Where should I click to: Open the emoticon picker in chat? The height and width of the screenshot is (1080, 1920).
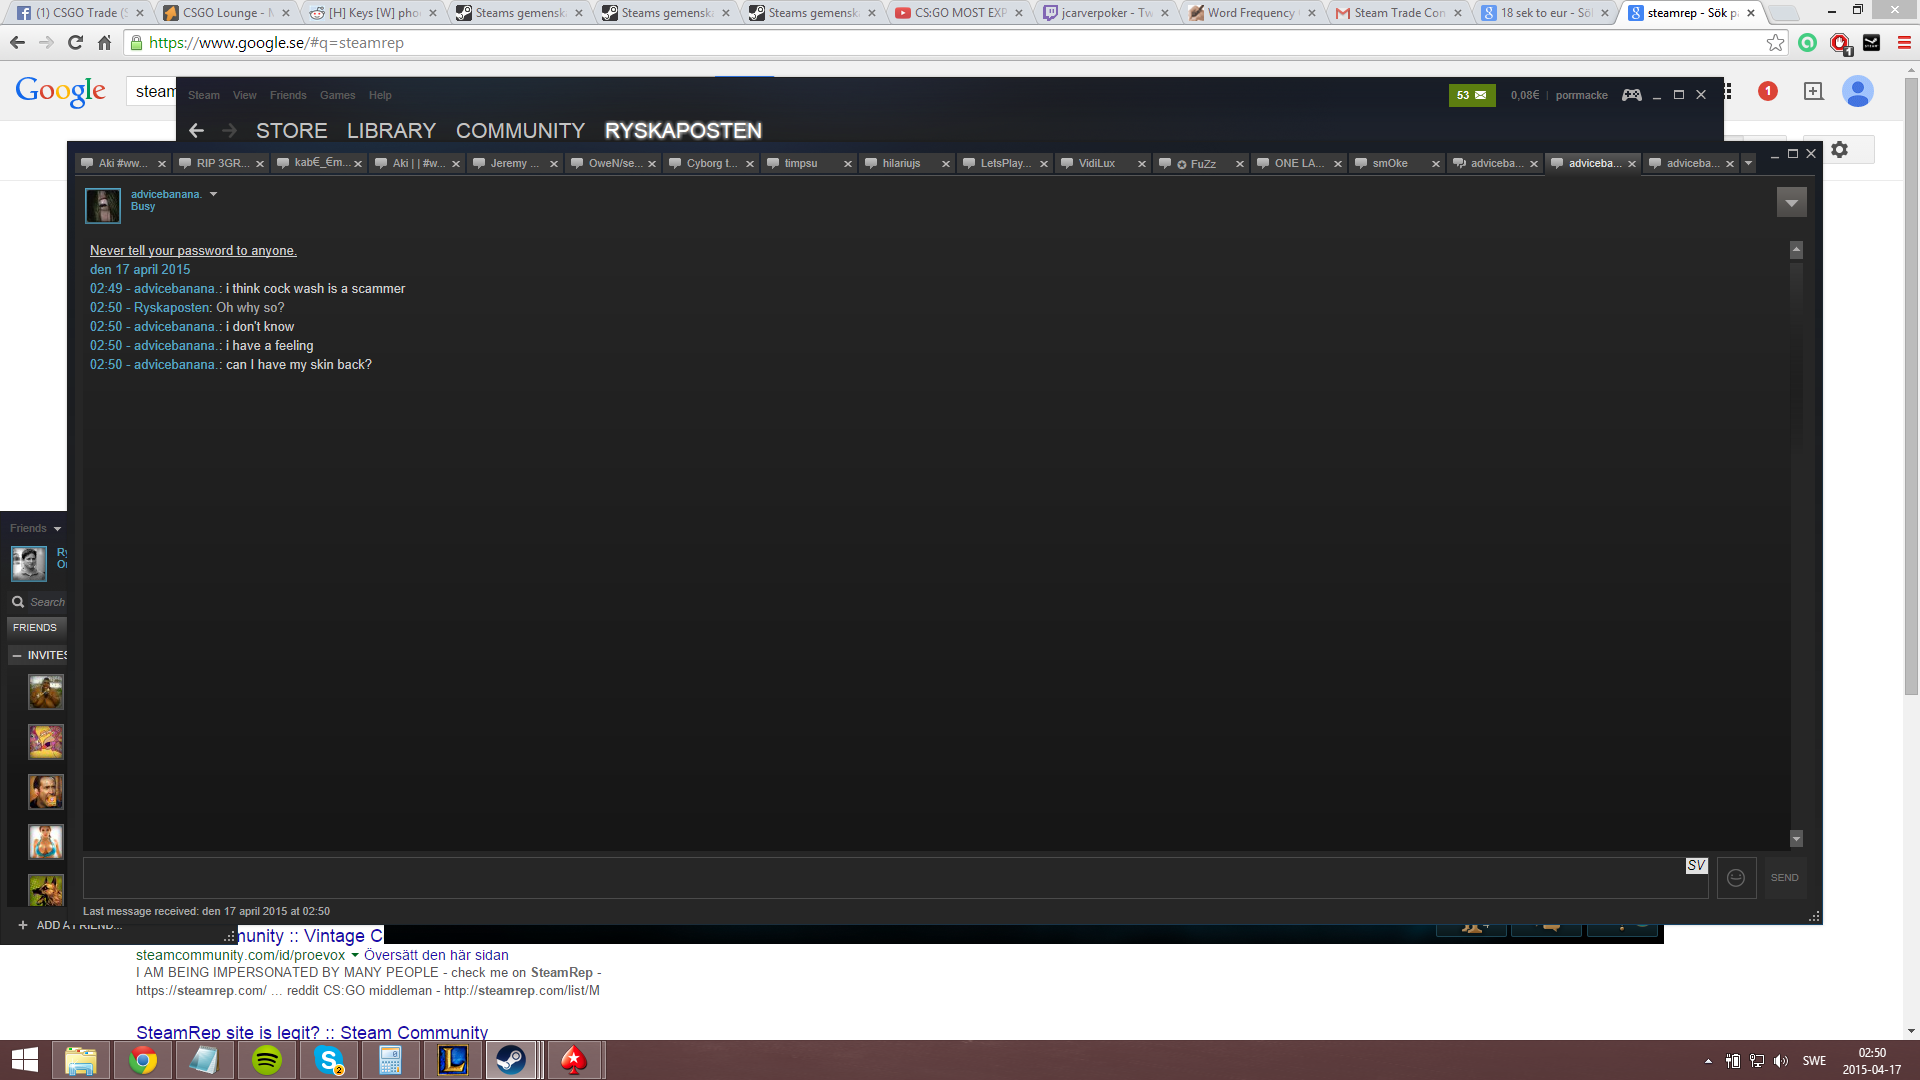1736,878
